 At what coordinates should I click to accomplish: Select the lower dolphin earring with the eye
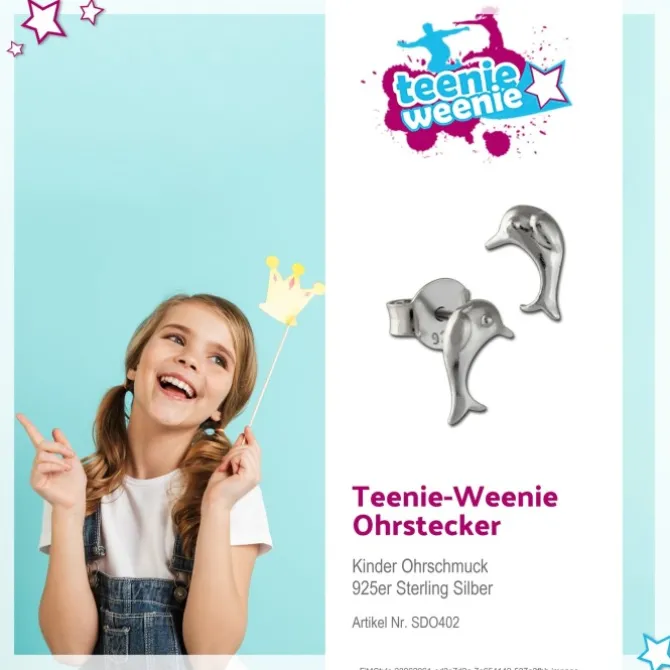474,361
